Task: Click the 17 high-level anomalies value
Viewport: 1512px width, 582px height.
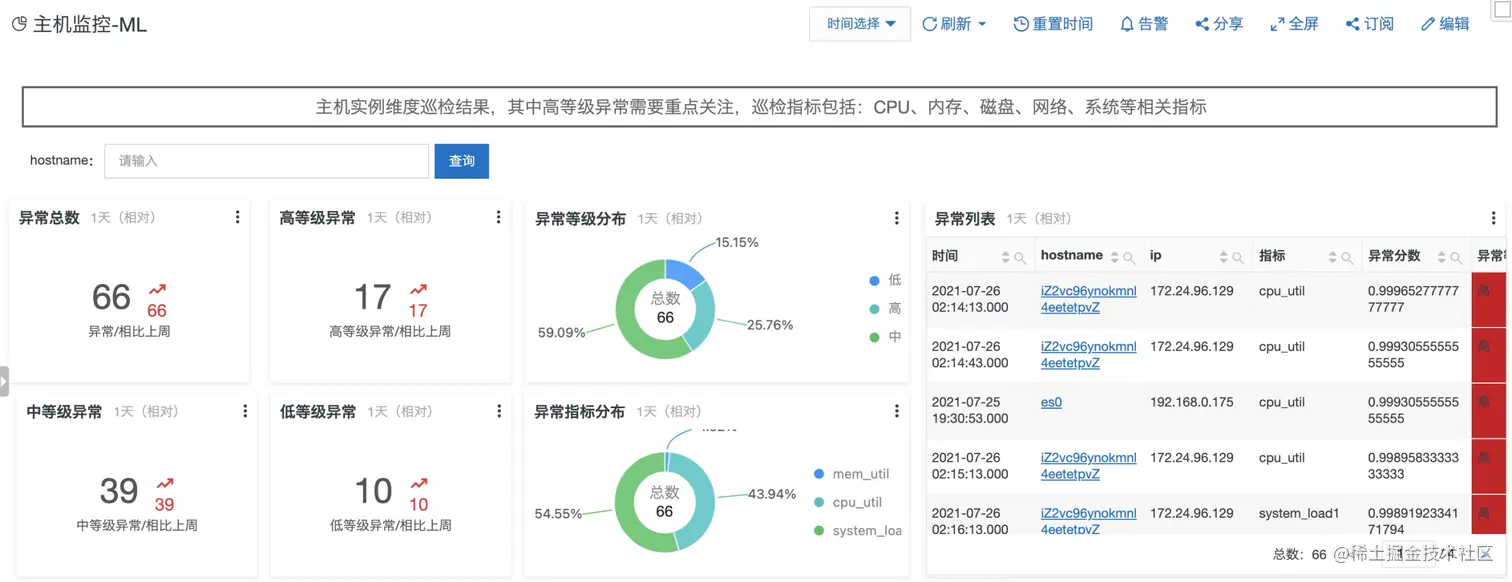Action: point(372,297)
